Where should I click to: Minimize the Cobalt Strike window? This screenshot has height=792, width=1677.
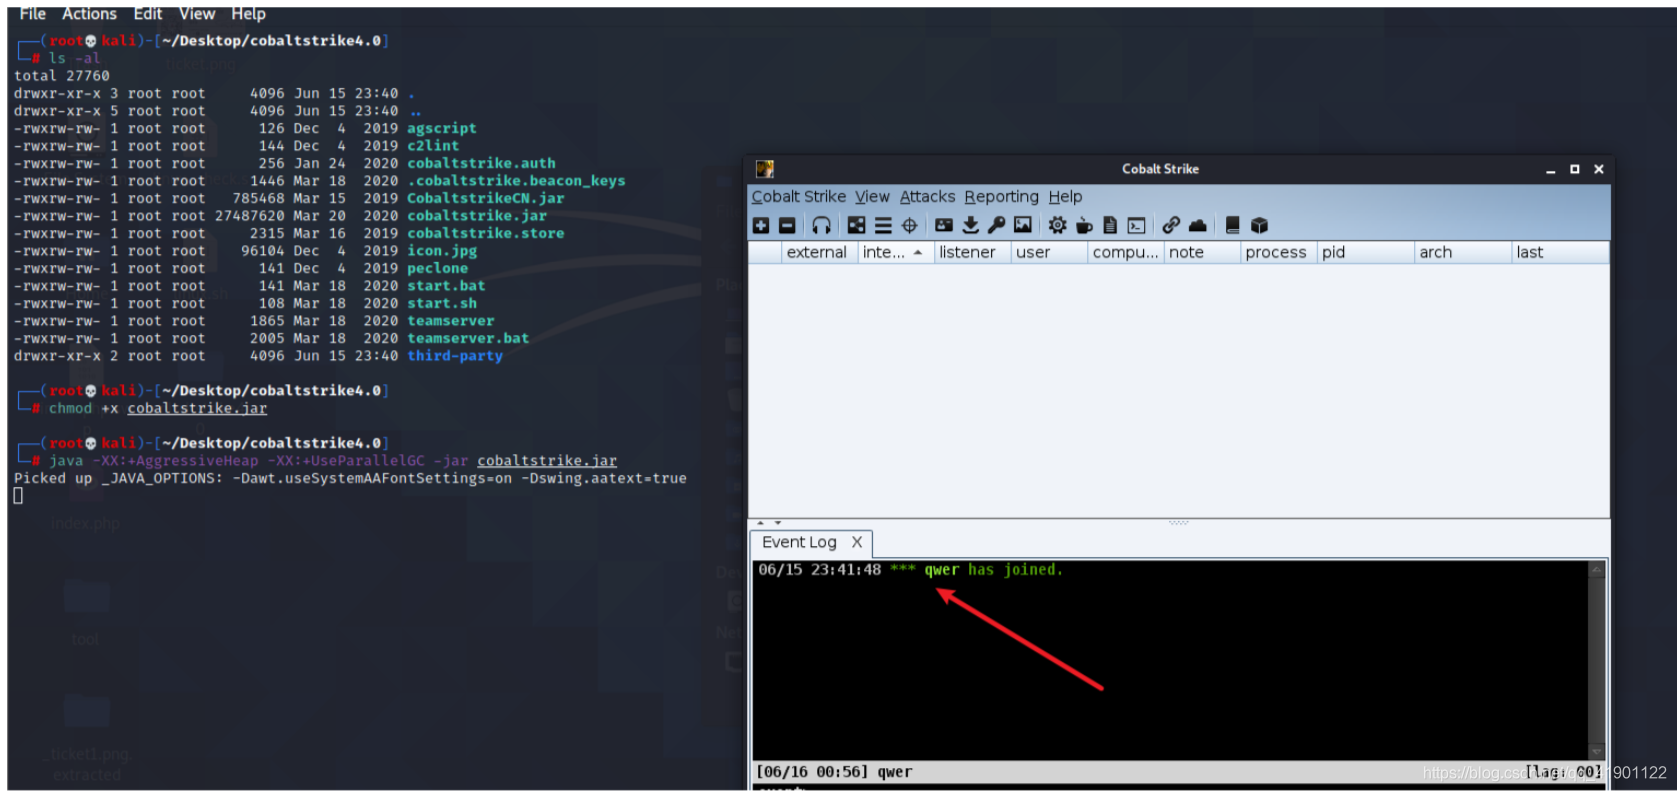[x=1551, y=170]
